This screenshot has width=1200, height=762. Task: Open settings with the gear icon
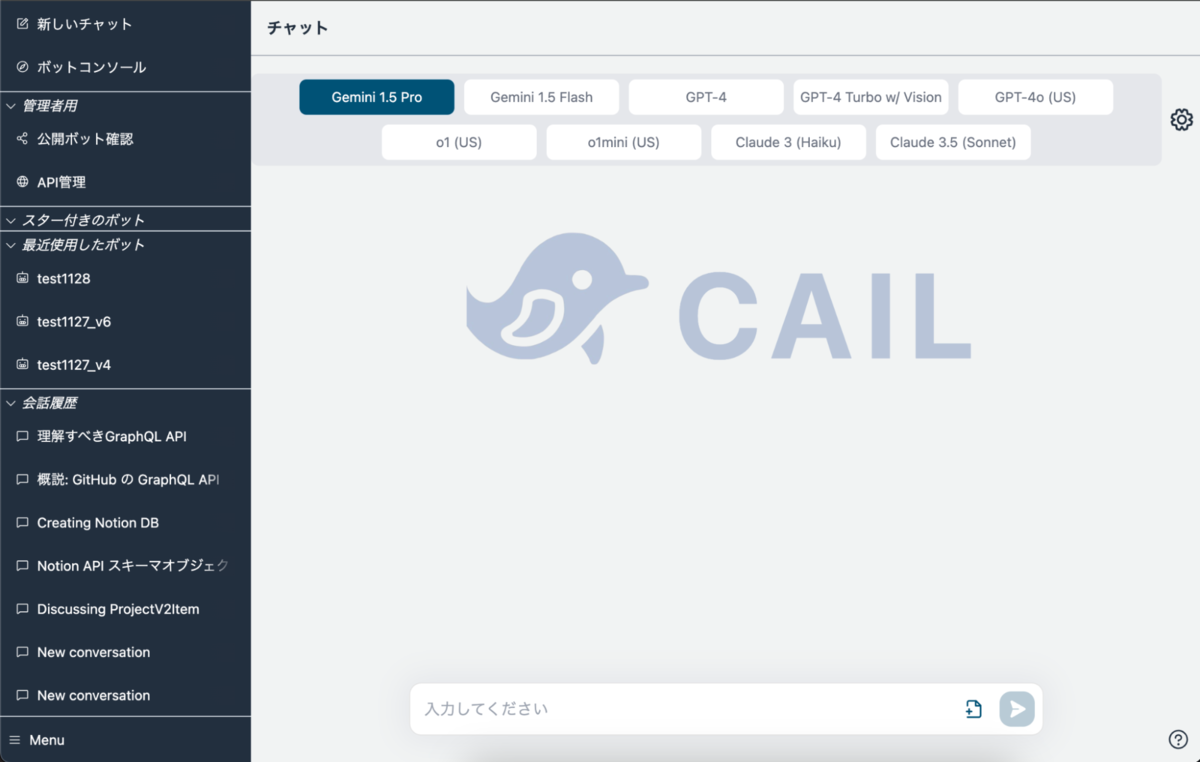click(x=1181, y=120)
